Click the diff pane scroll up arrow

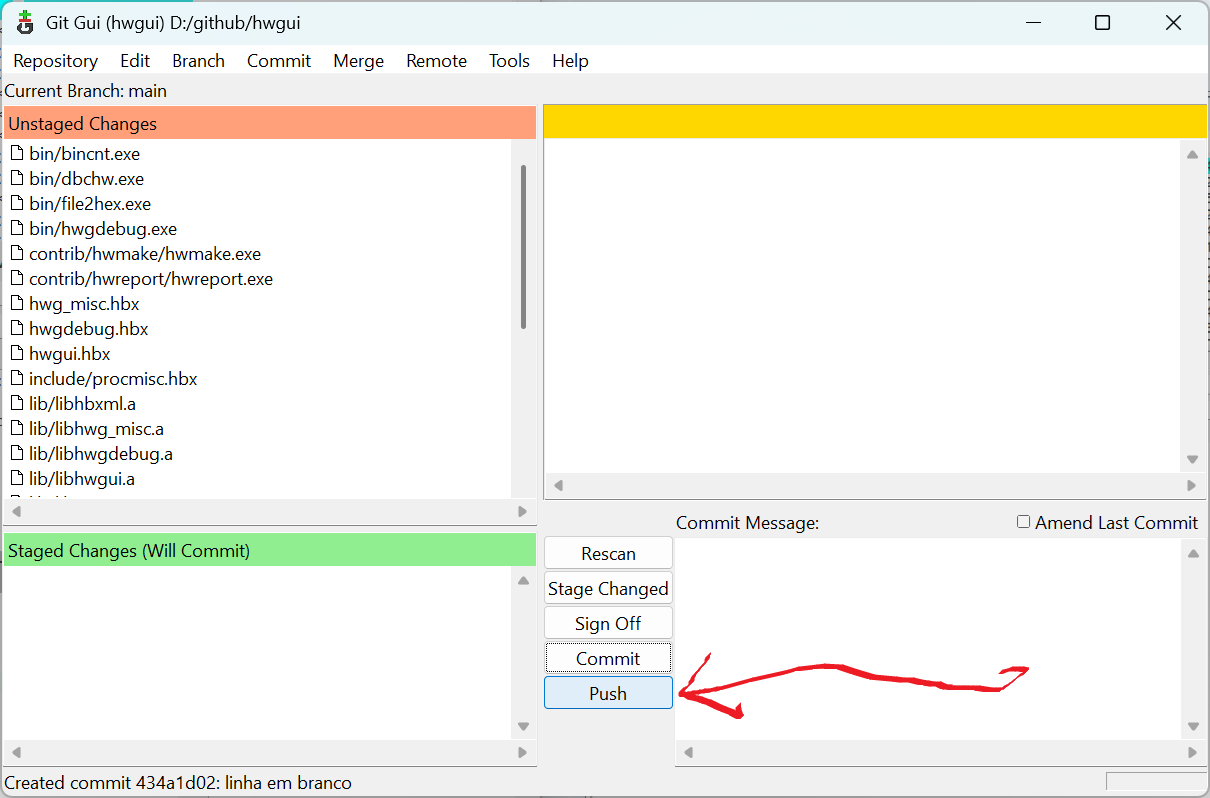coord(1192,154)
